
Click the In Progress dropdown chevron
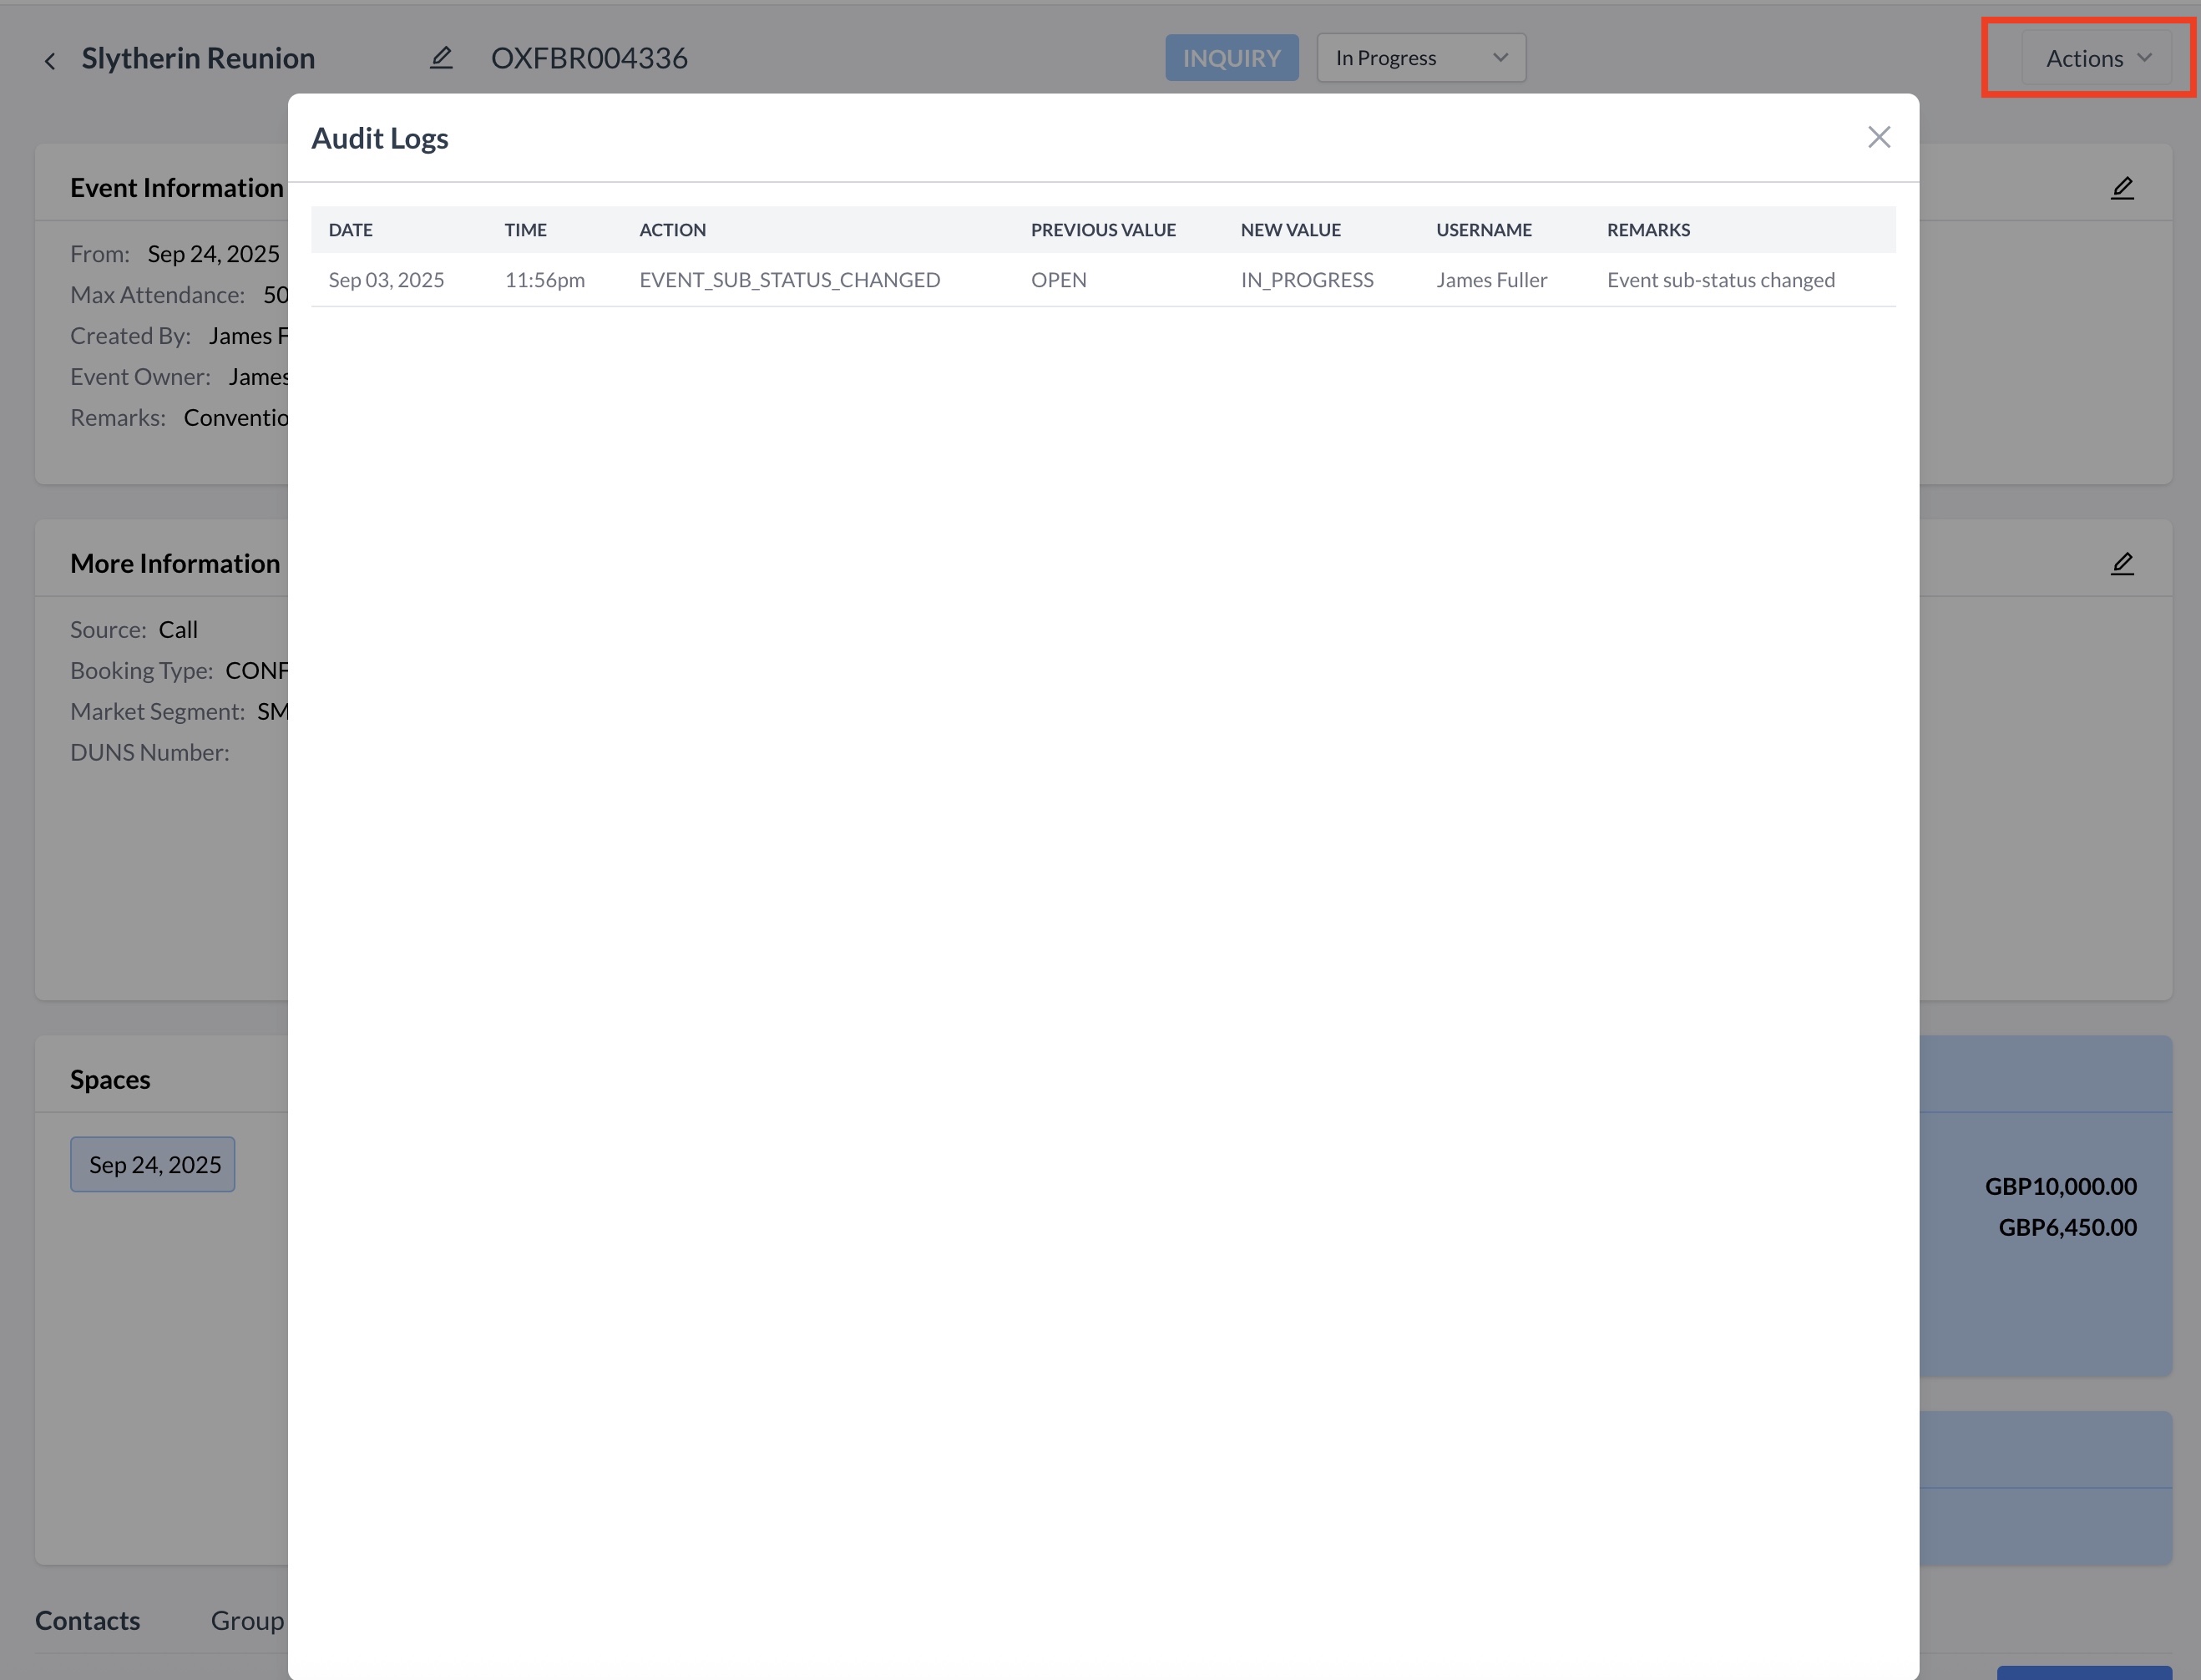1499,58
